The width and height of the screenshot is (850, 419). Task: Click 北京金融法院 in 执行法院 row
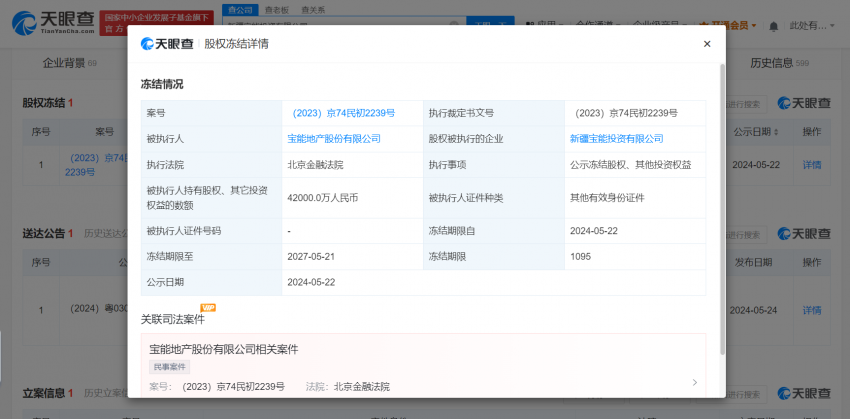point(313,165)
